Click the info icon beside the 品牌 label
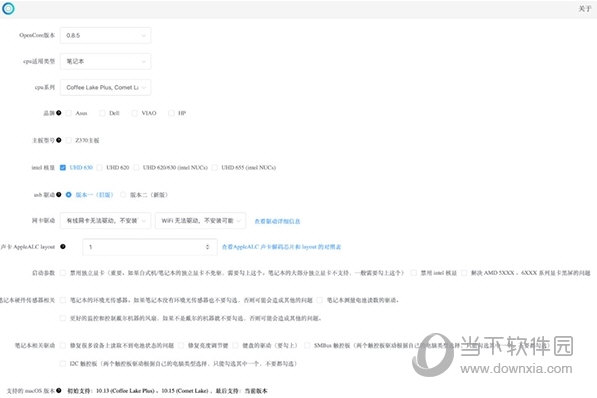Screen dimensions: 597x398 click(59, 113)
